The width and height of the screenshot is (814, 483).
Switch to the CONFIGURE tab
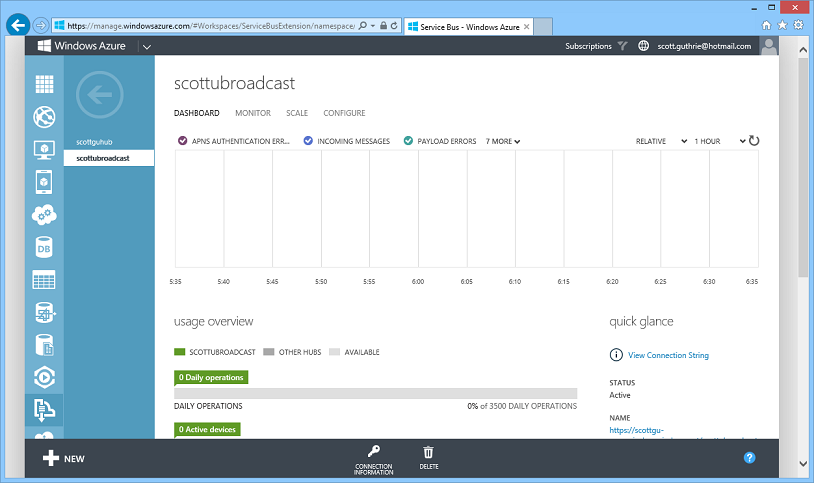344,113
